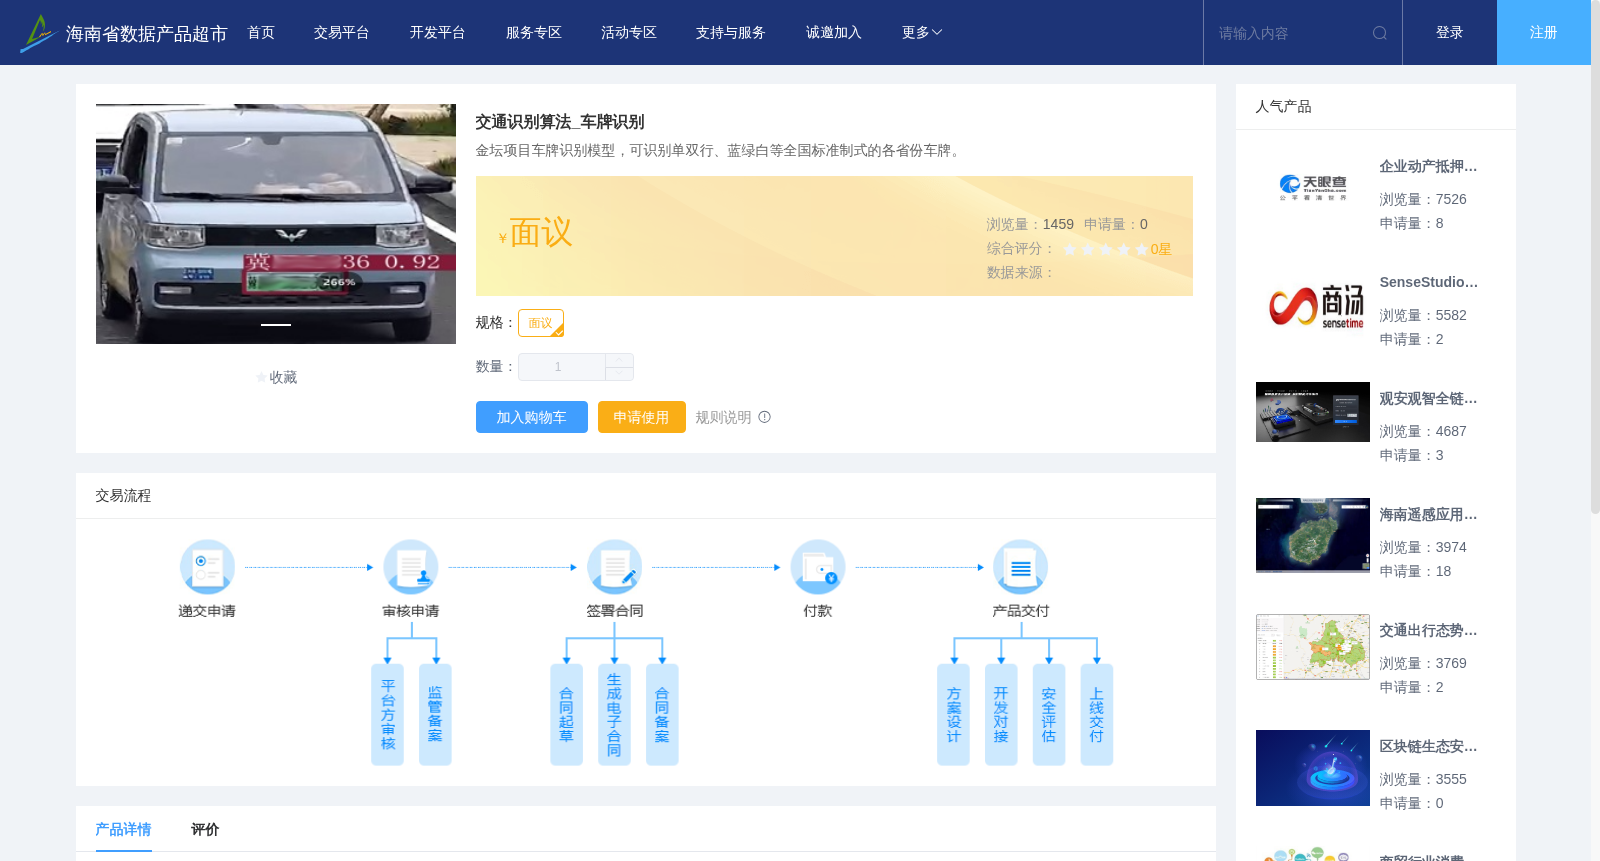1600x861 pixels.
Task: Click 平台方审核 sub-step box
Action: tap(388, 715)
